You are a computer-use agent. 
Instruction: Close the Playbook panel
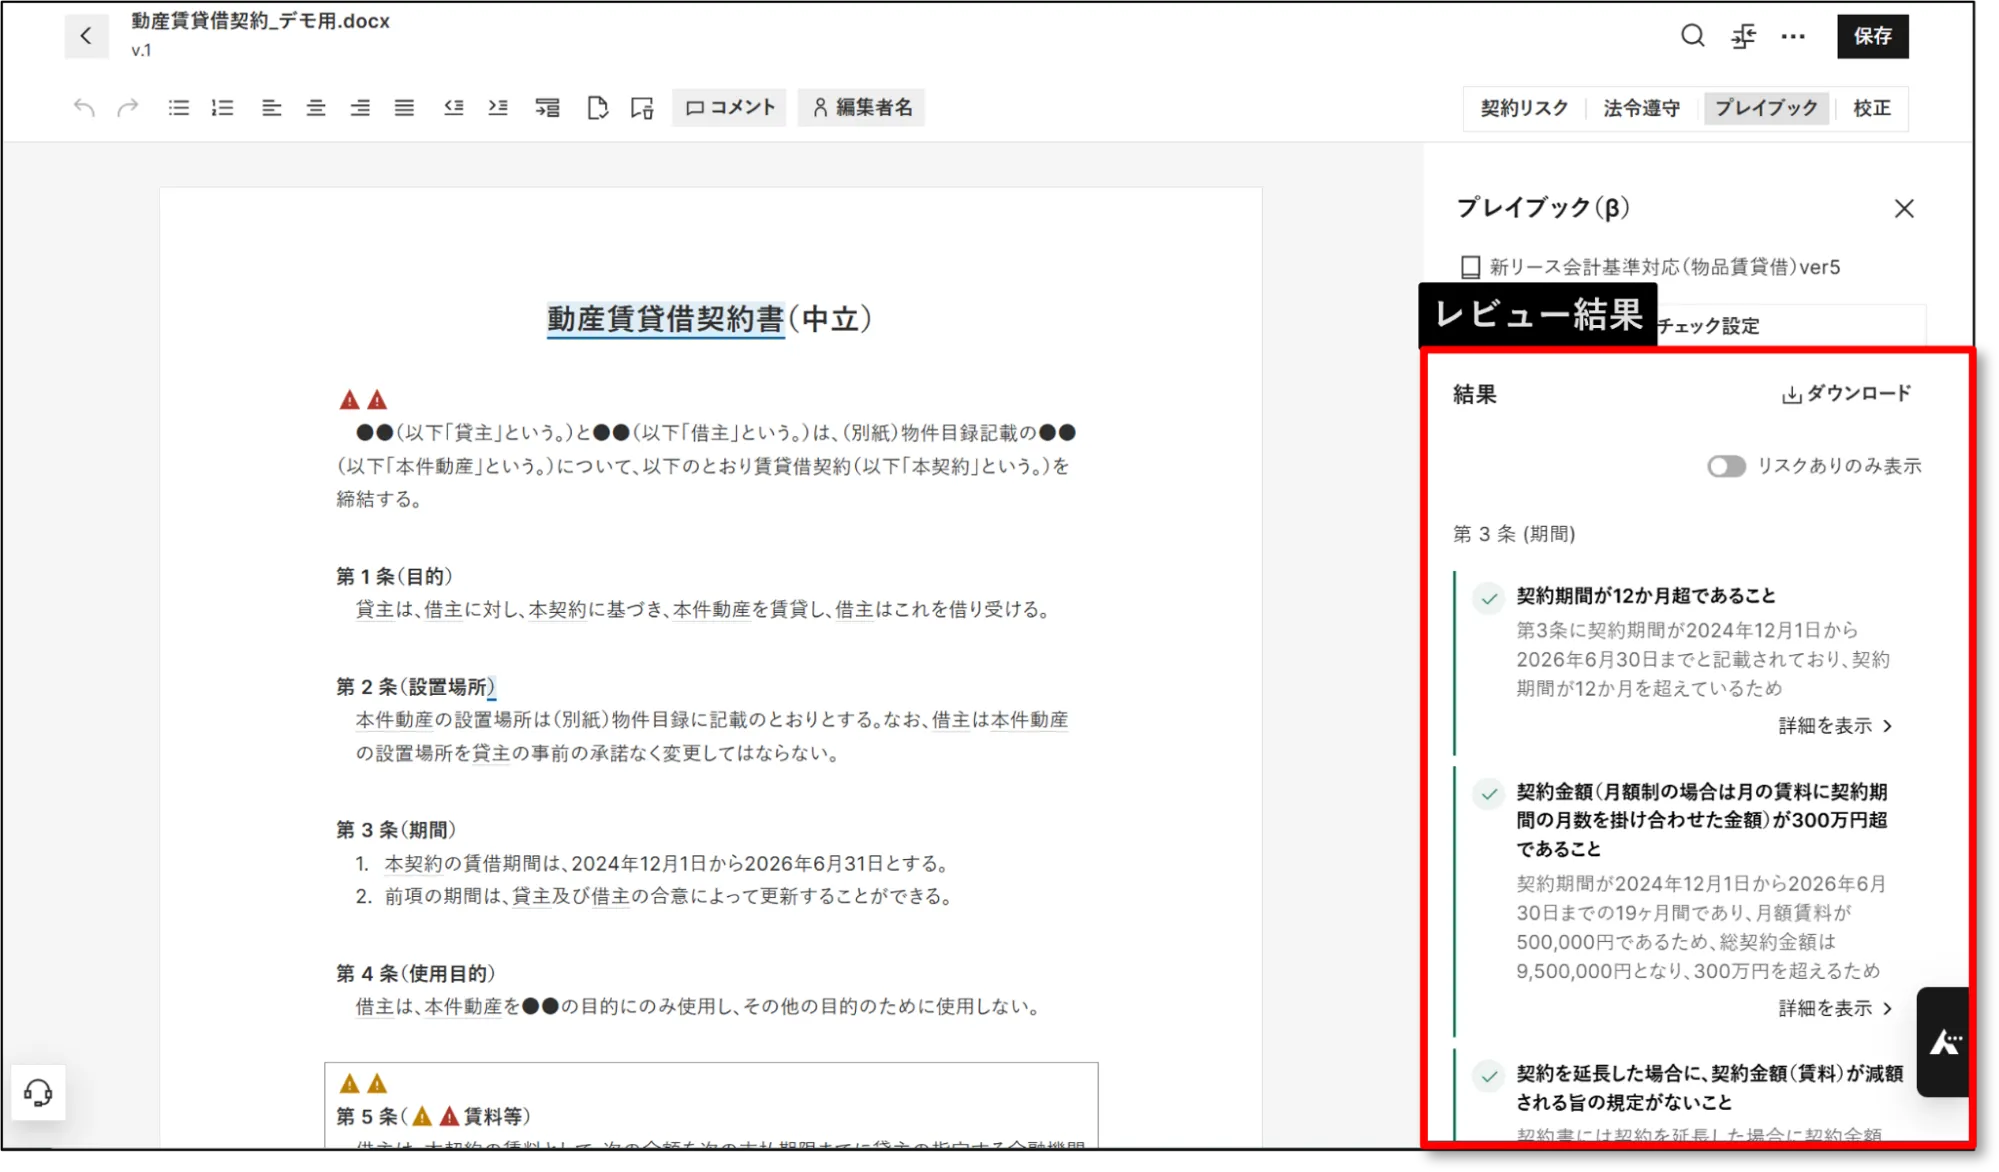point(1904,208)
